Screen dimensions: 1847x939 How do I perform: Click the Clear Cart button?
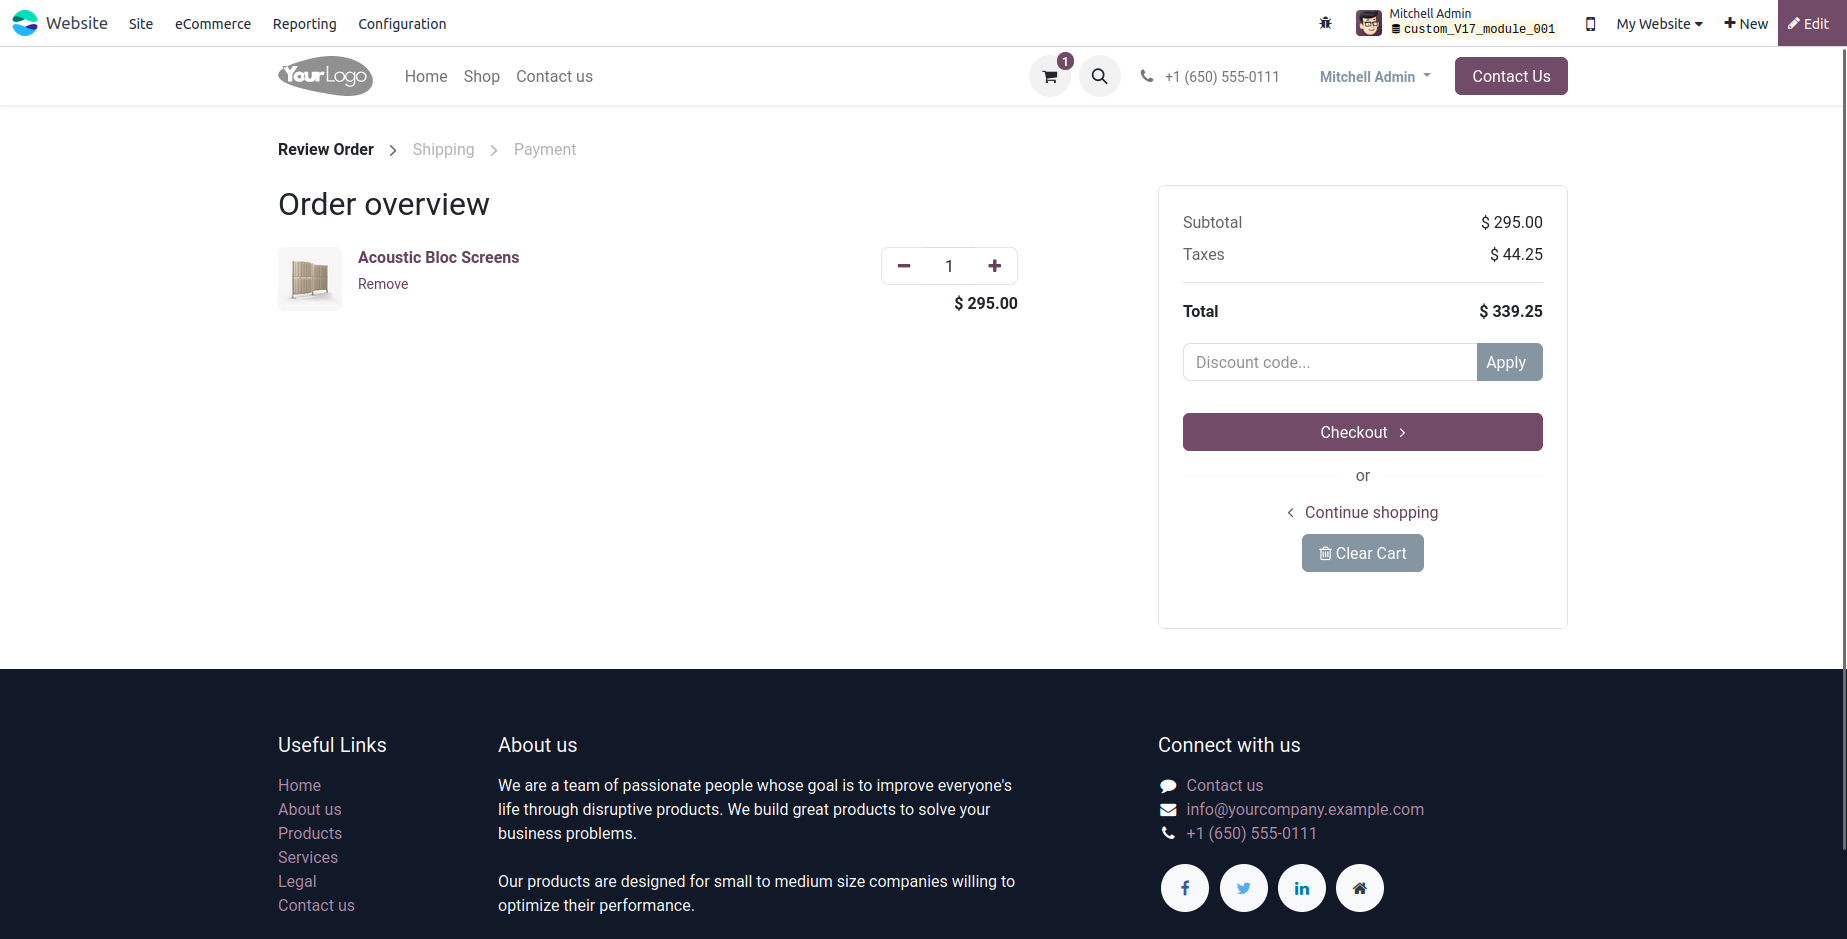click(1362, 553)
